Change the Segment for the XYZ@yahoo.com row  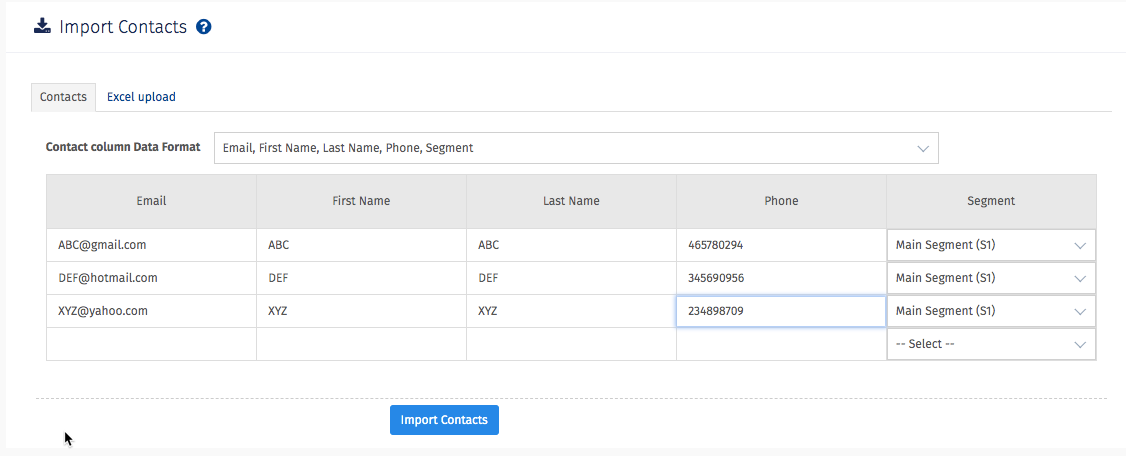click(990, 311)
